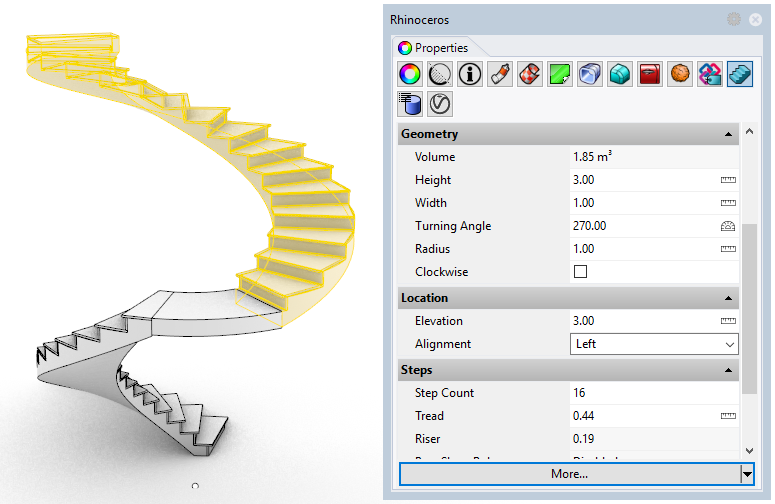Pick the Turning Angle using protractor icon

tap(728, 226)
